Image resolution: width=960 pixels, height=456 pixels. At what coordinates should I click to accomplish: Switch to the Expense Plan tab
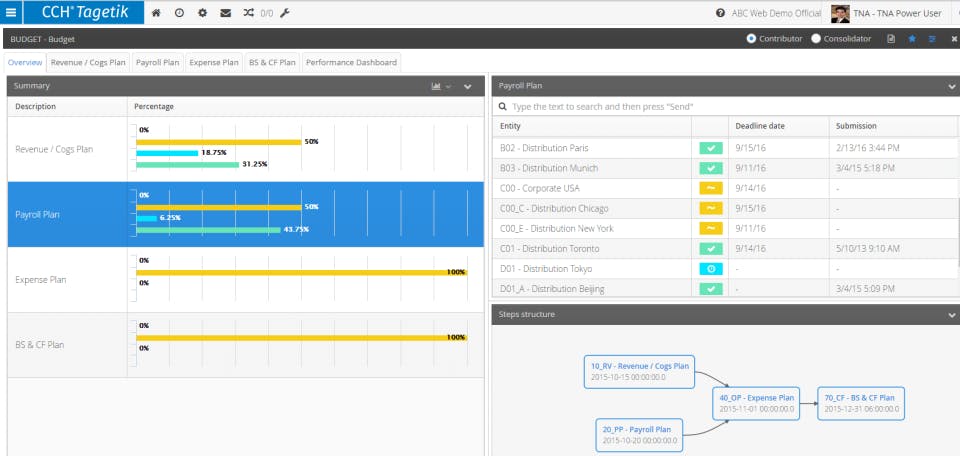214,62
